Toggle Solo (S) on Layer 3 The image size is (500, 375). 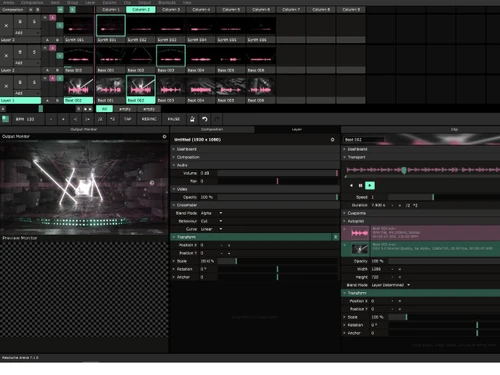click(34, 22)
